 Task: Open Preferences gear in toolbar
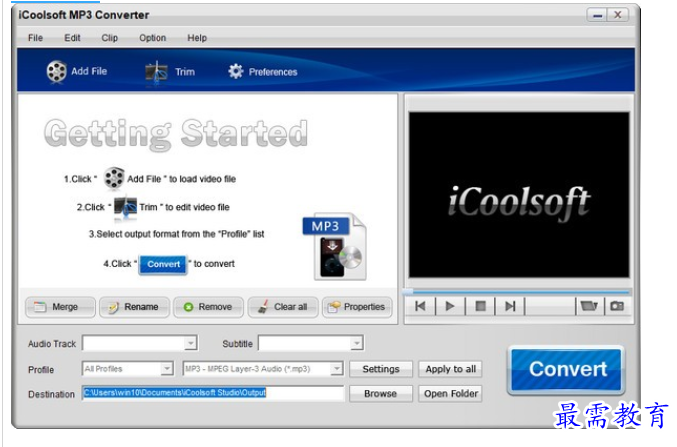pos(263,72)
